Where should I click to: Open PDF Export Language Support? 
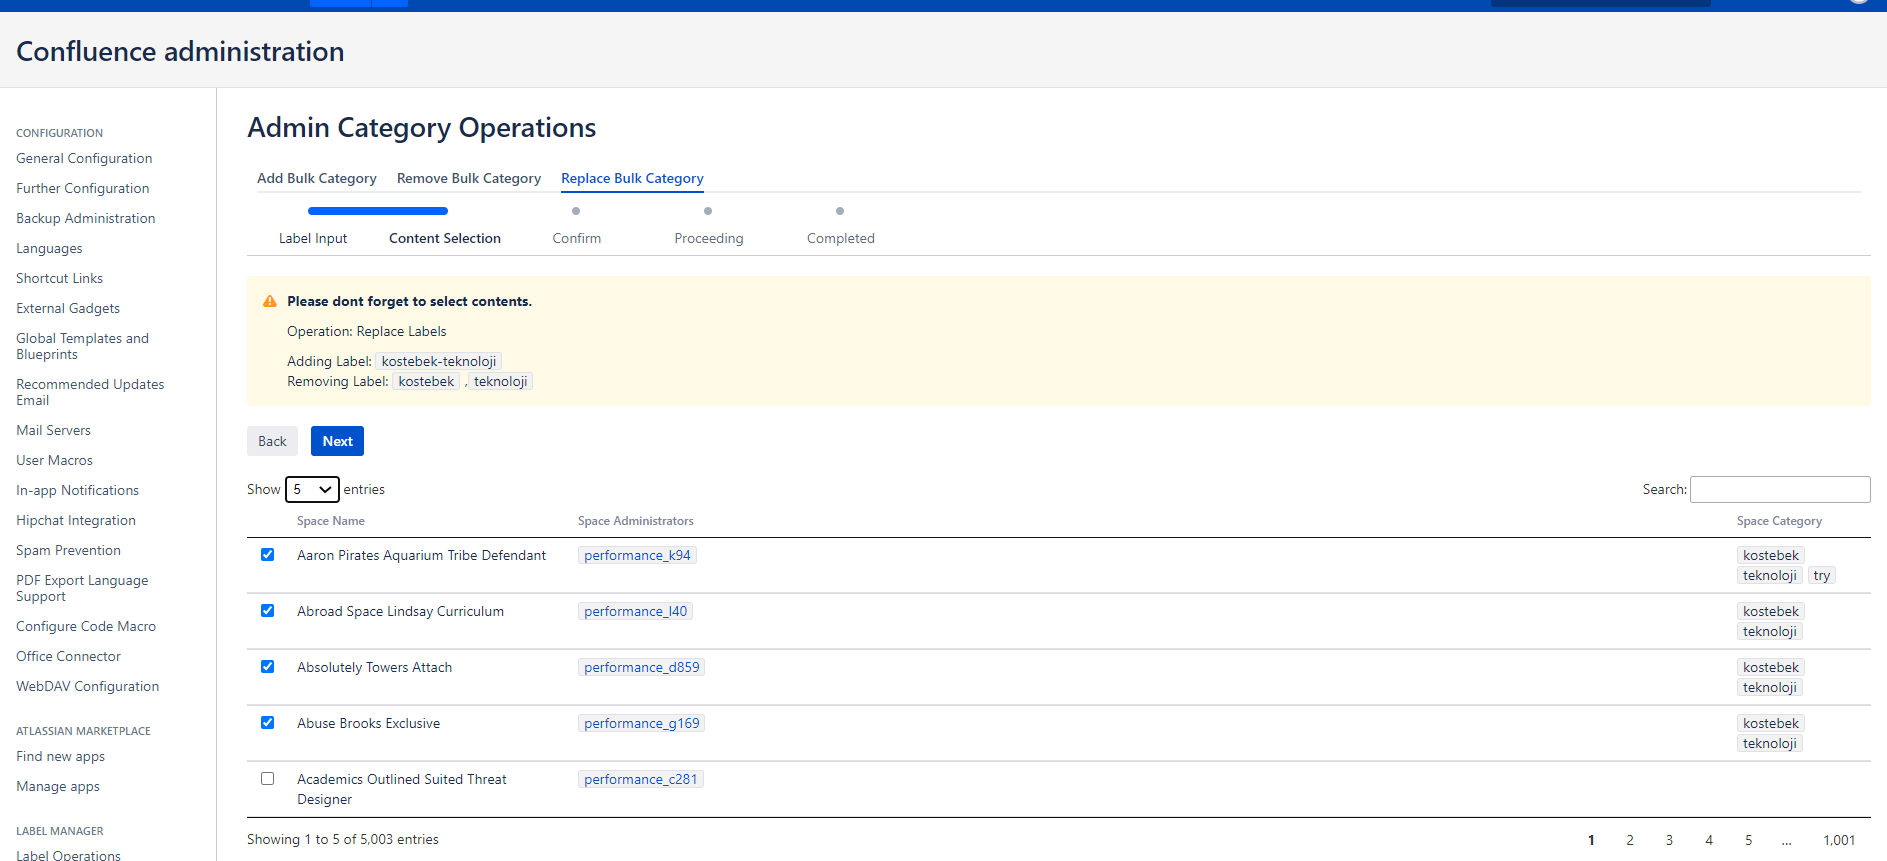pos(82,588)
